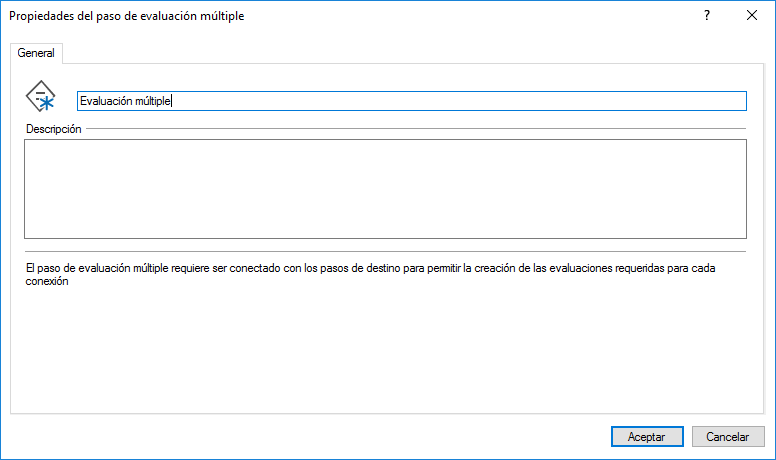
Task: Click the empty title bar space left of help
Action: (x=470, y=15)
